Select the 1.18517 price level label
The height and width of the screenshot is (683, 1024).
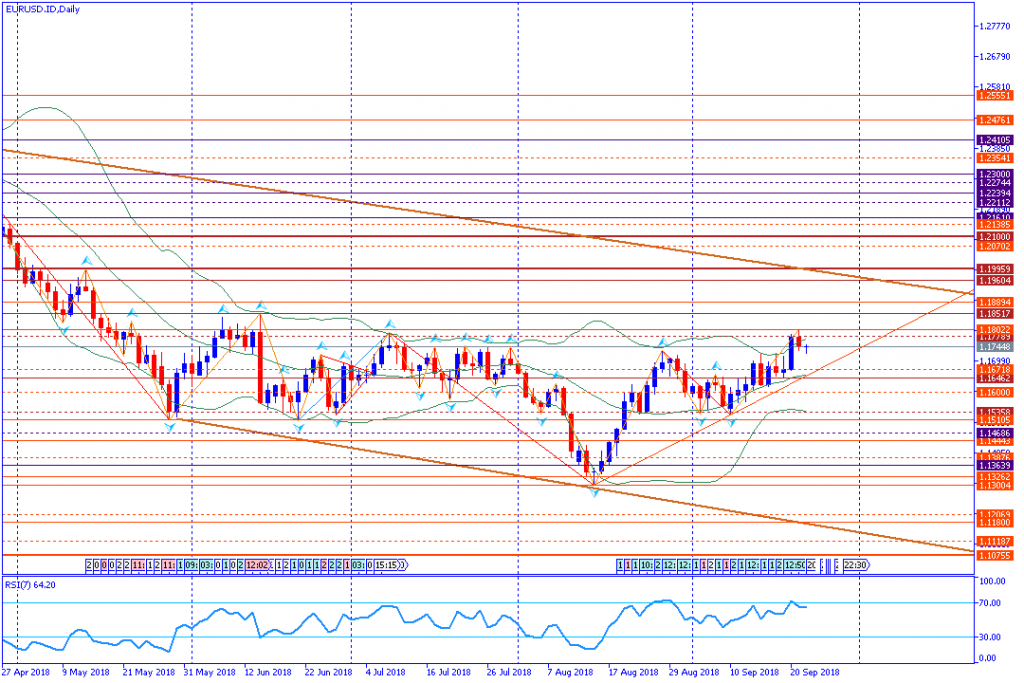tap(995, 314)
